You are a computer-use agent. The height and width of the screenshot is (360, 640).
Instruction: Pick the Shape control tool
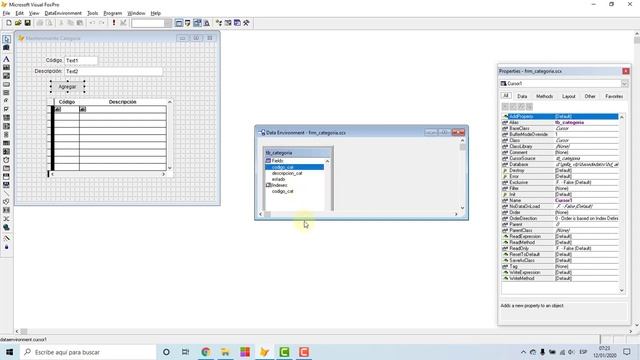click(x=7, y=202)
